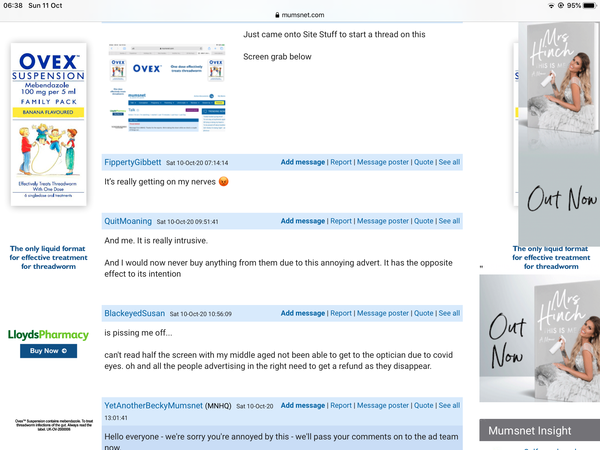Click 'Screen grab below' text
The width and height of the screenshot is (600, 450).
pos(277,57)
